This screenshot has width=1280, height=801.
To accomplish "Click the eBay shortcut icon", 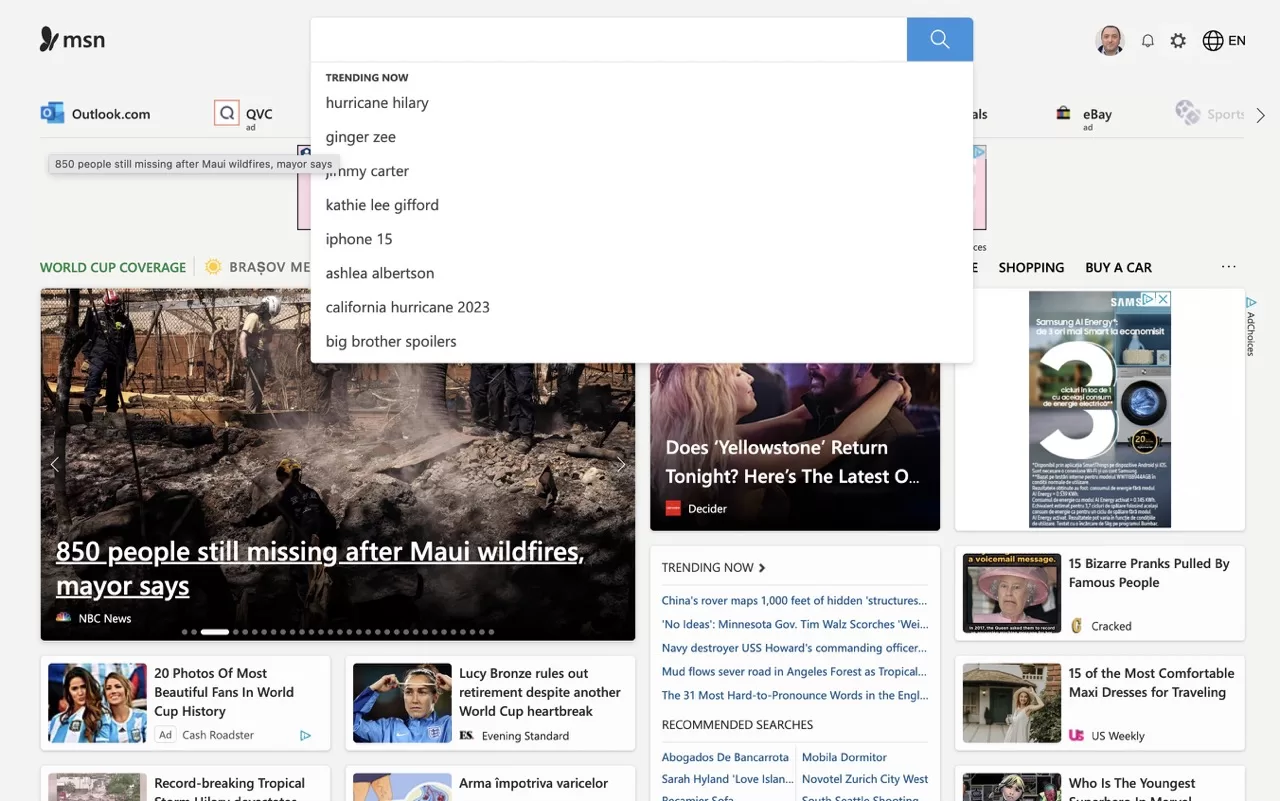I will 1064,114.
